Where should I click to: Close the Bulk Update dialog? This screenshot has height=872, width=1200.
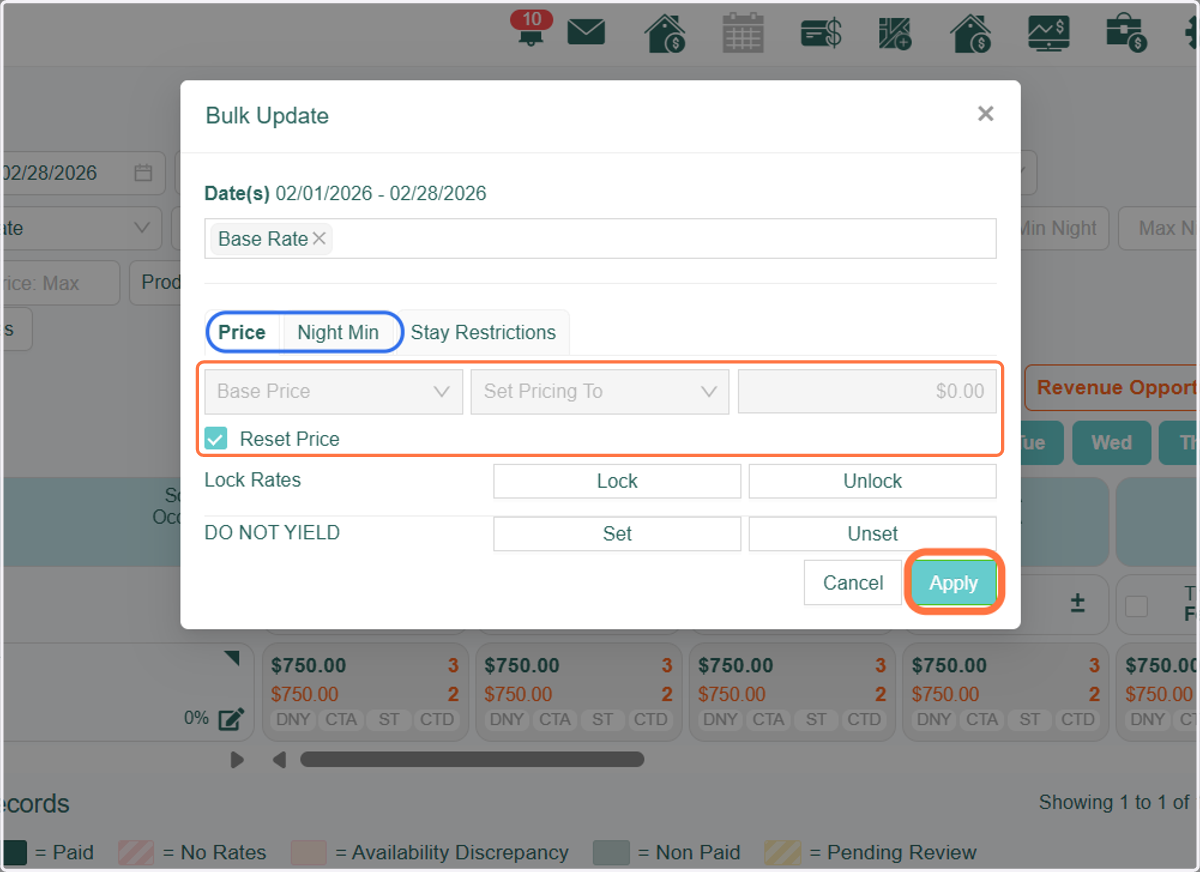click(x=986, y=114)
